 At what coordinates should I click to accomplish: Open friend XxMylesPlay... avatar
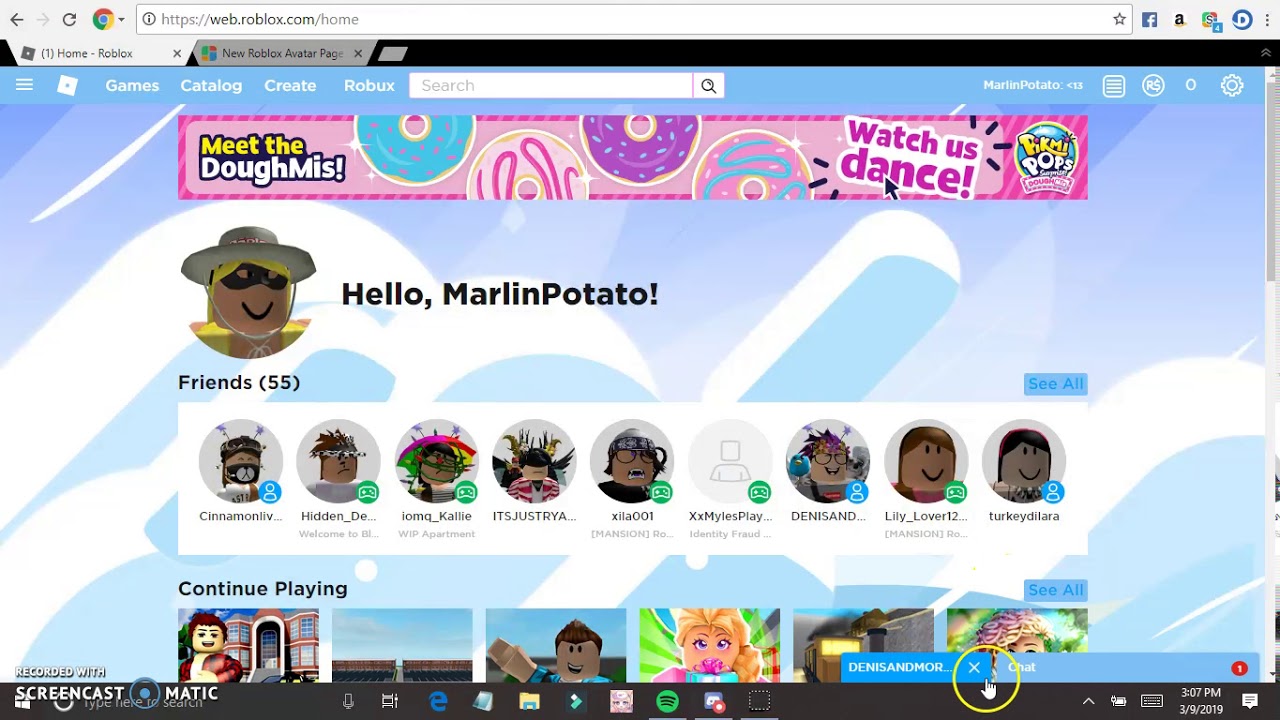pos(730,461)
